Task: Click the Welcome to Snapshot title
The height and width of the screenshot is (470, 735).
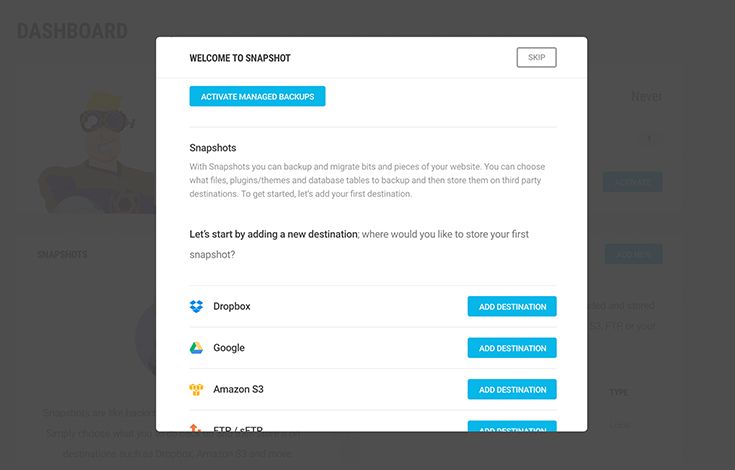Action: coord(240,58)
